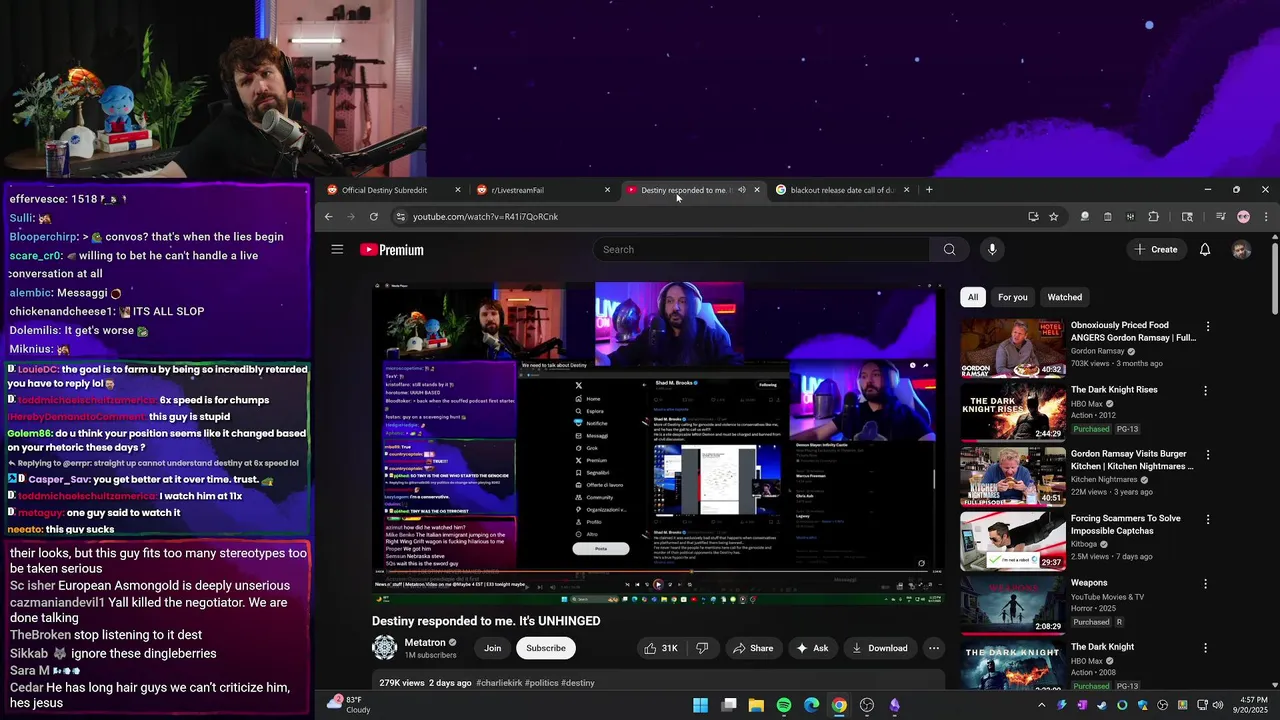Screen dimensions: 1280x720
Task: Open Forcing Scammers captcha video thumbnail
Action: pyautogui.click(x=1013, y=541)
